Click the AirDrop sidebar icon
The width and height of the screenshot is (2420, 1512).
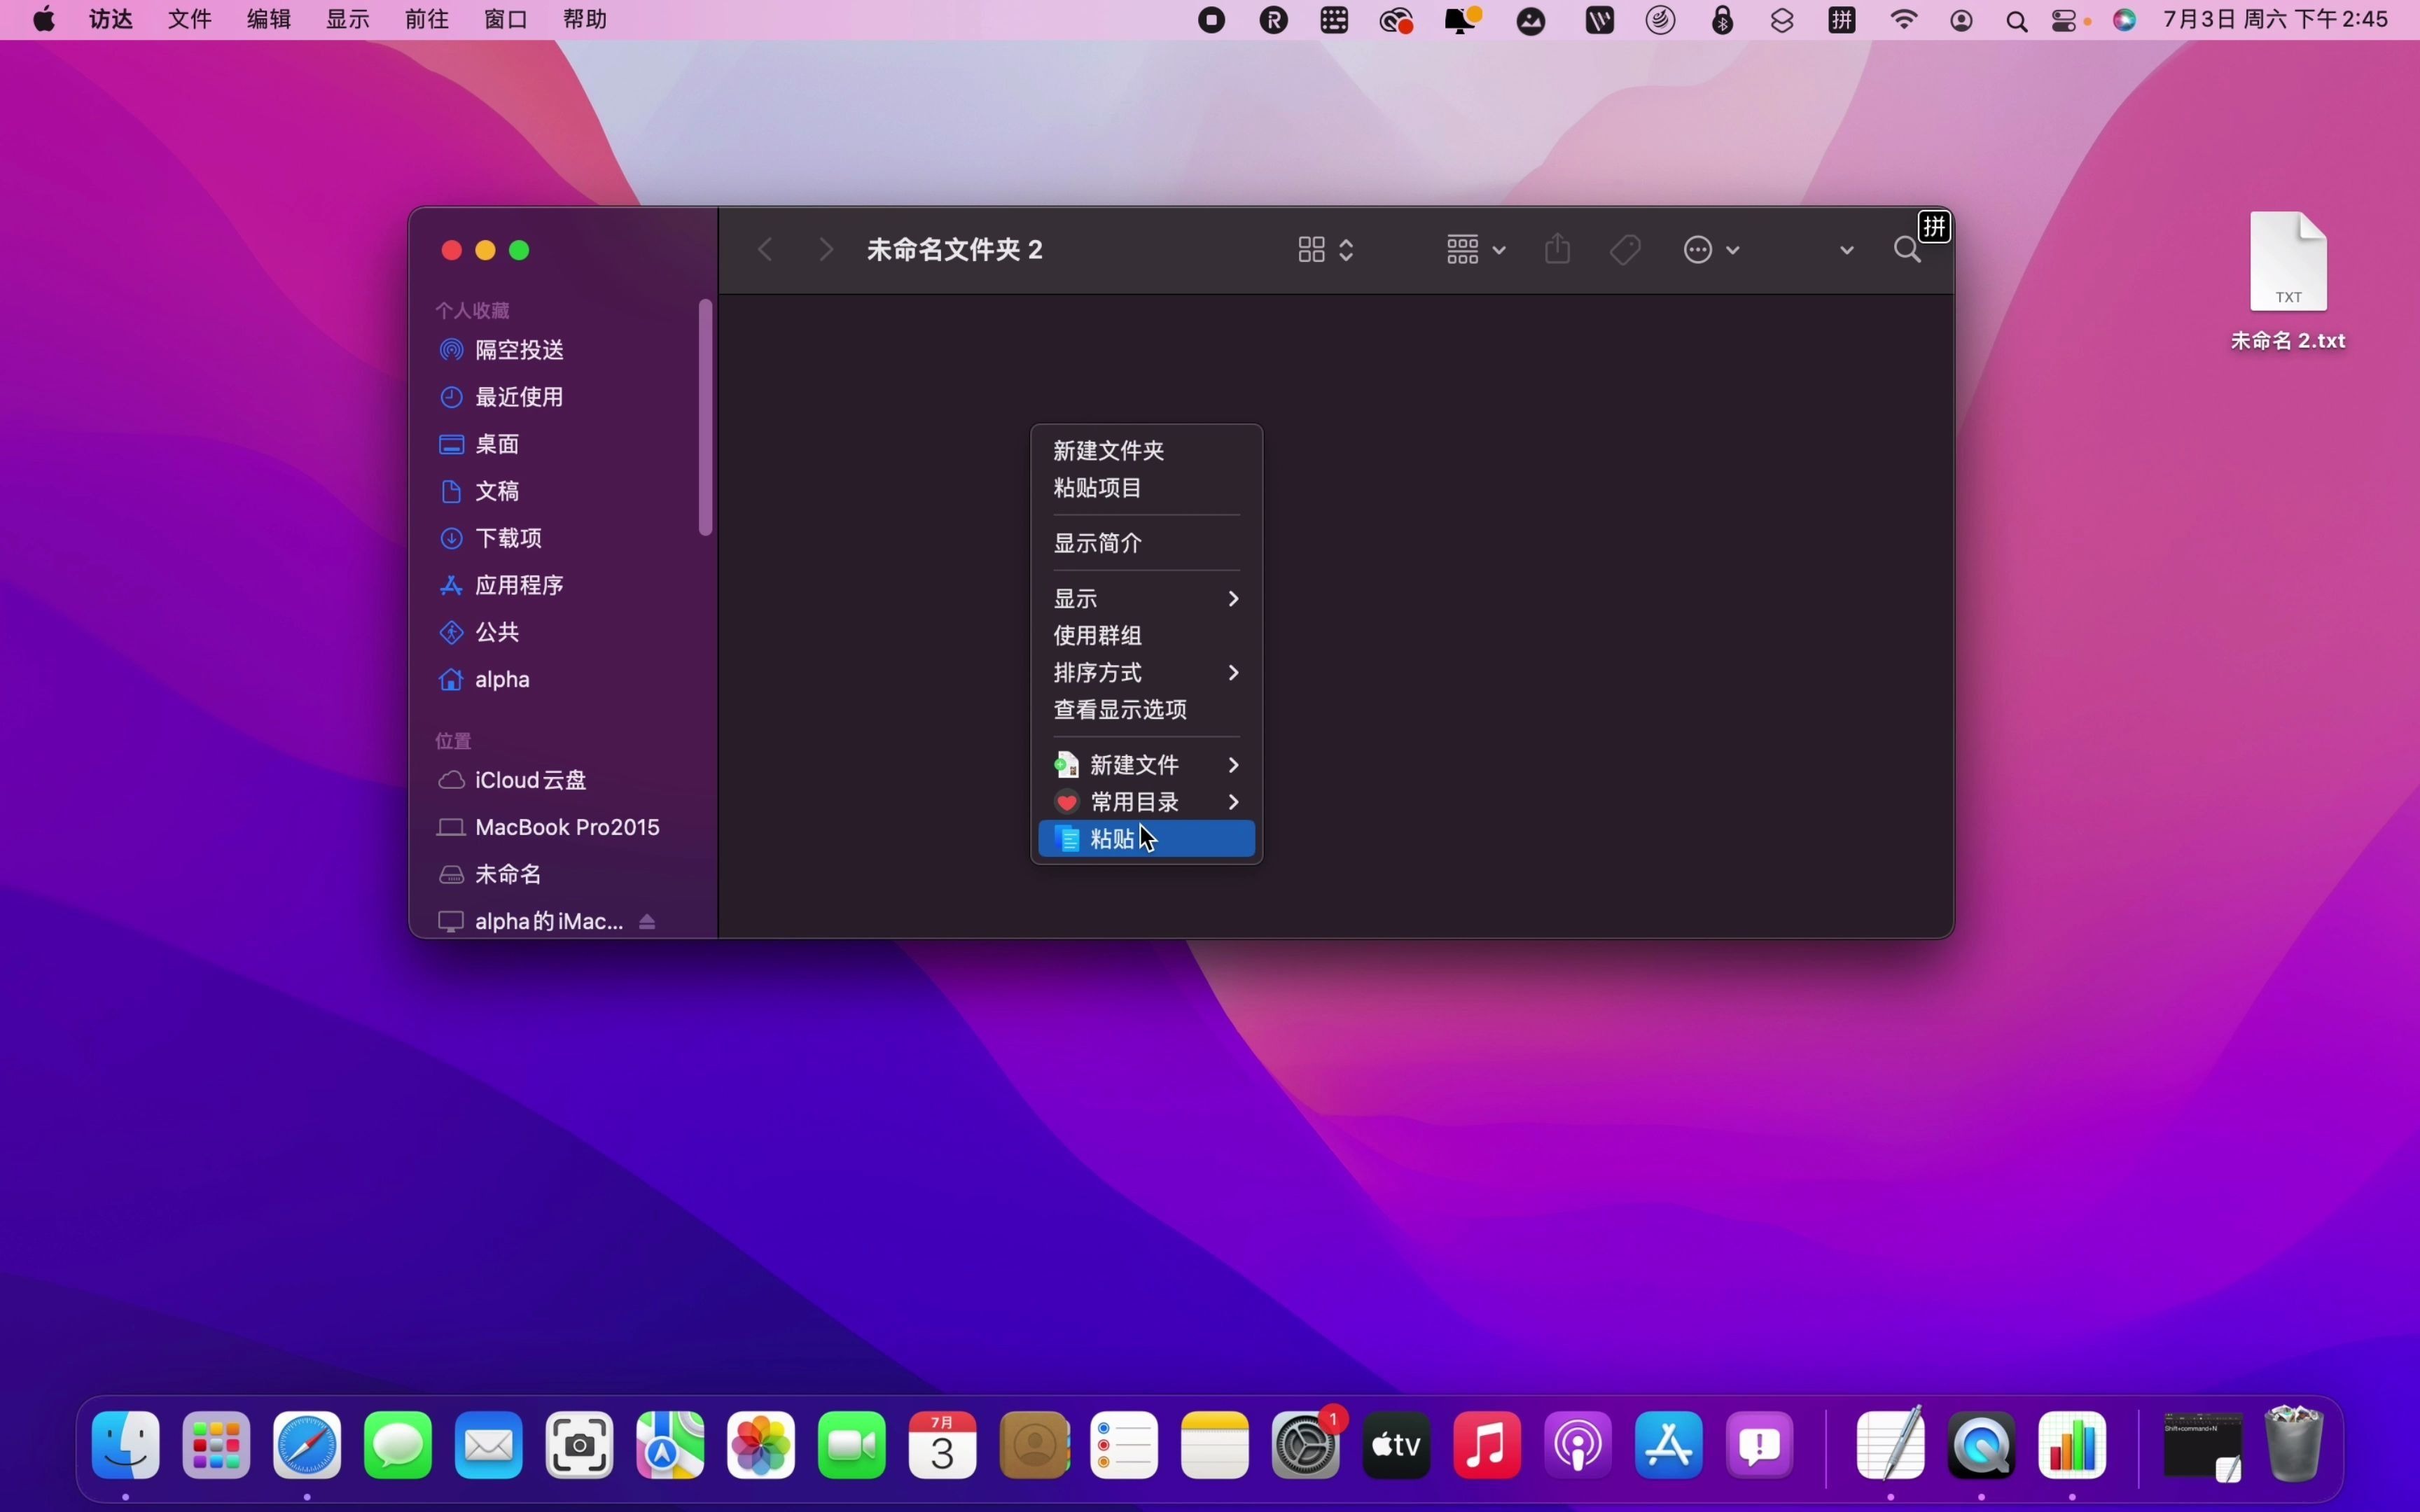pos(451,349)
